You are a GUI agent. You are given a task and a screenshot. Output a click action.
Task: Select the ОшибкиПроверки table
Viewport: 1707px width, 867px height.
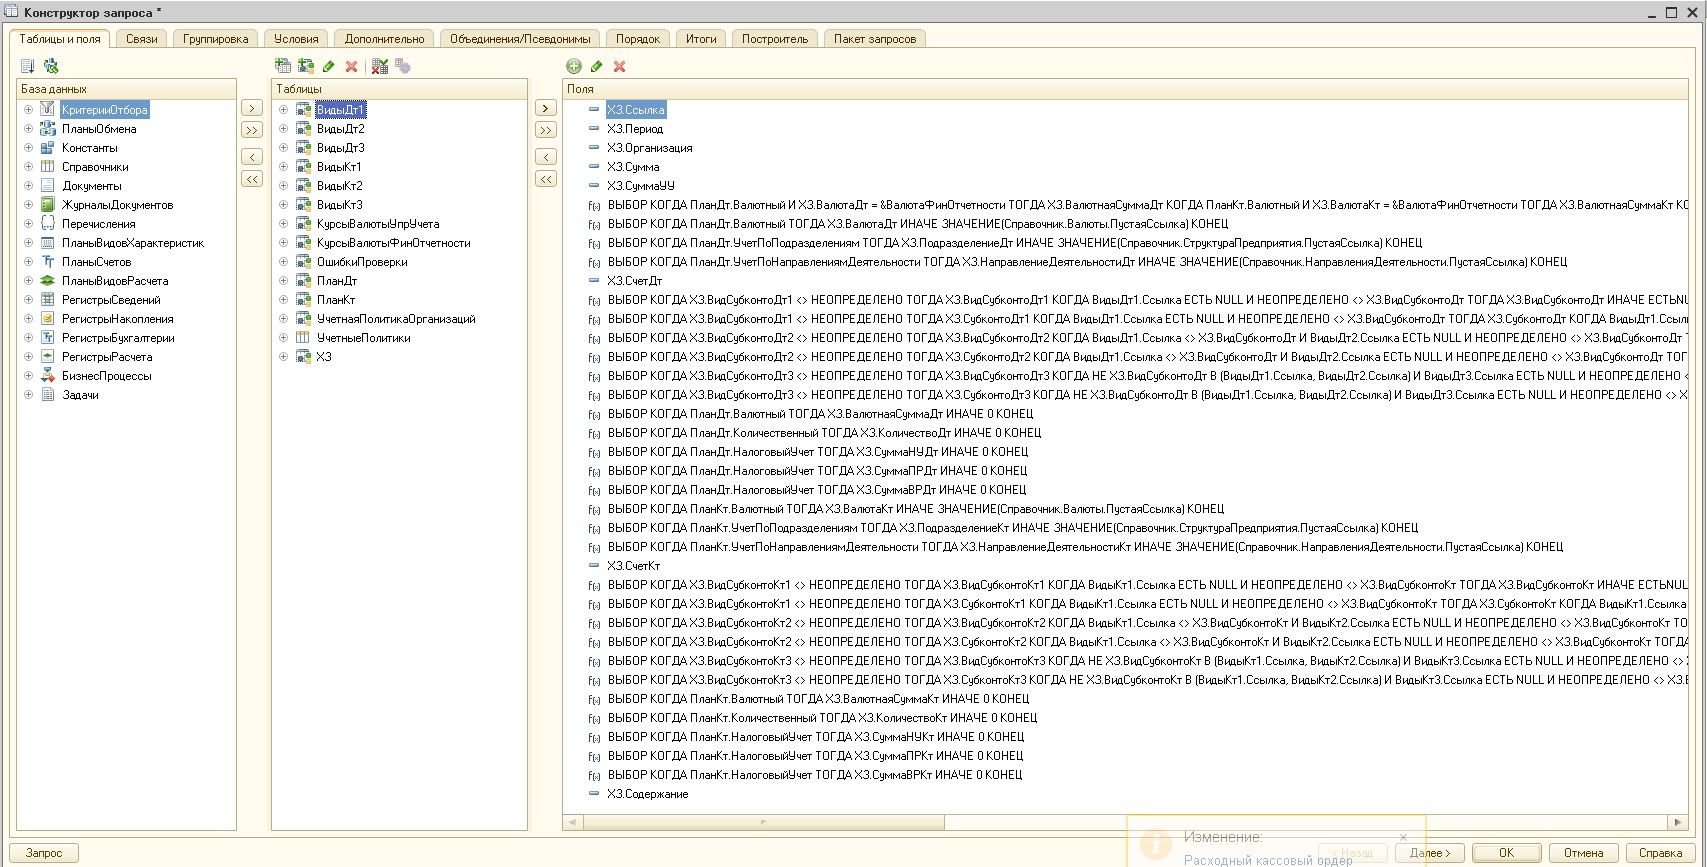362,261
